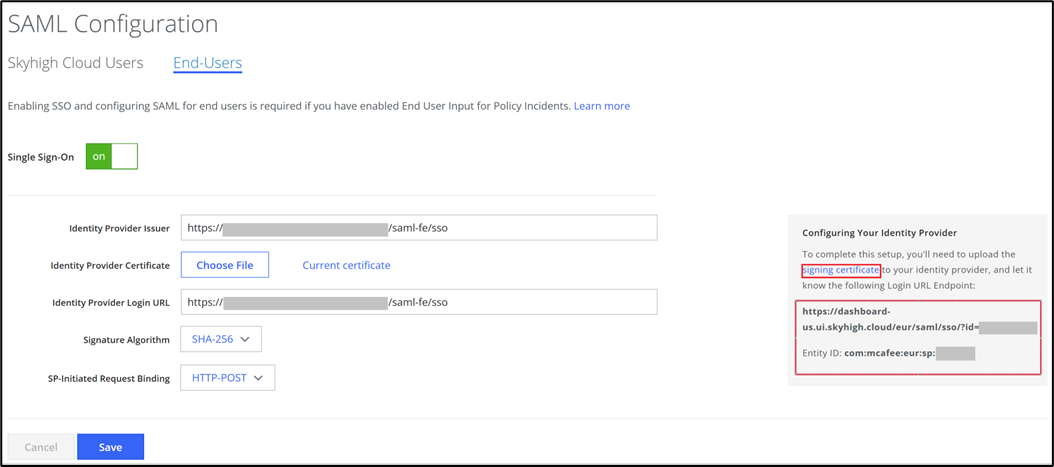Image resolution: width=1054 pixels, height=467 pixels.
Task: Click the Configuring Your Identity Provider heading
Action: (879, 233)
